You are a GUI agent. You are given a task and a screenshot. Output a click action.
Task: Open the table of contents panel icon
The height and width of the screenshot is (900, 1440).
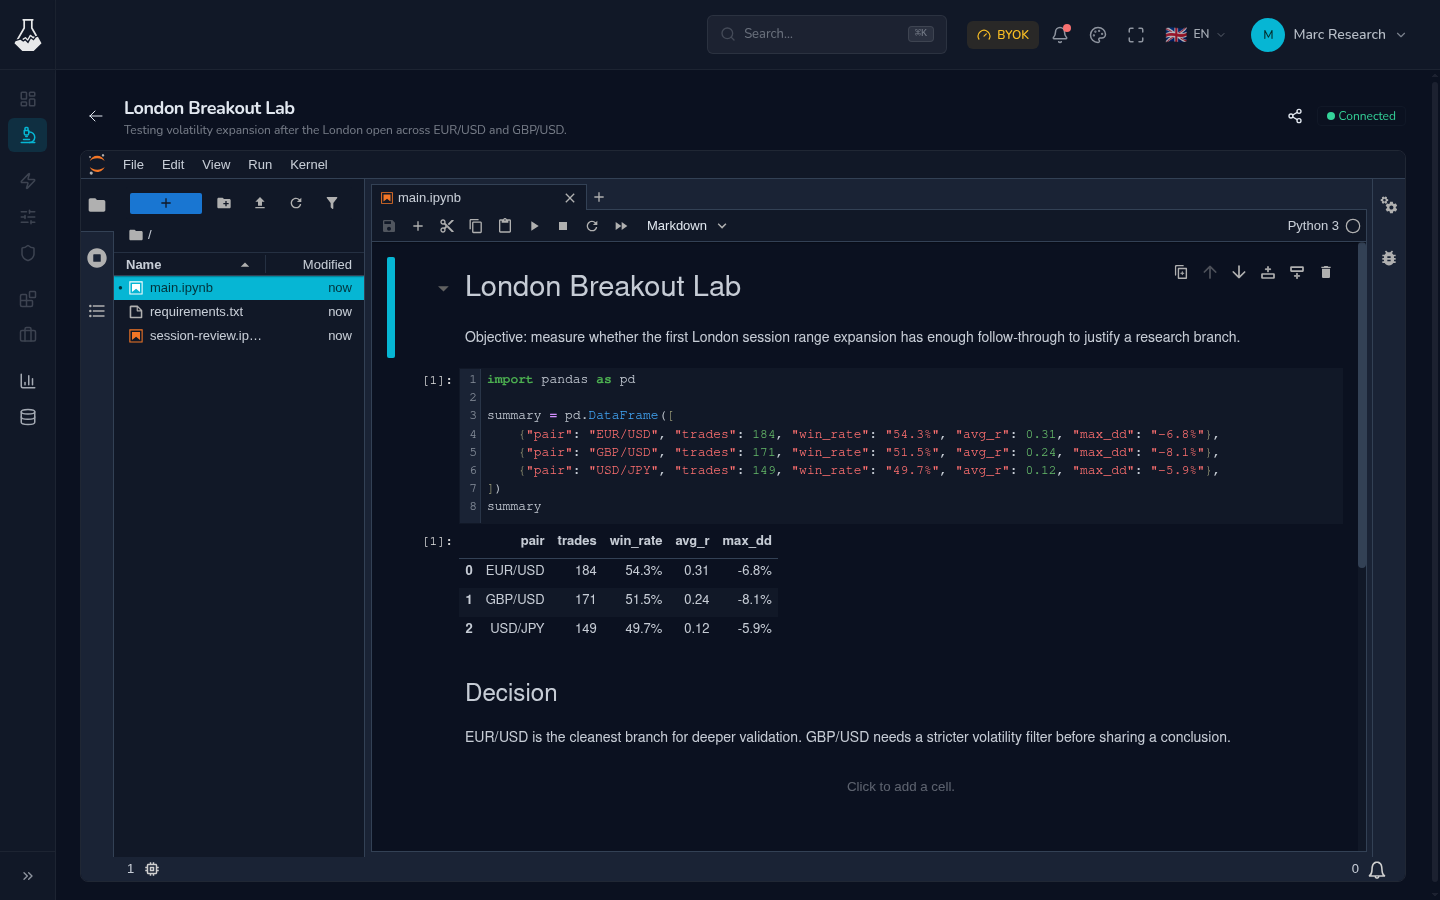(x=97, y=311)
